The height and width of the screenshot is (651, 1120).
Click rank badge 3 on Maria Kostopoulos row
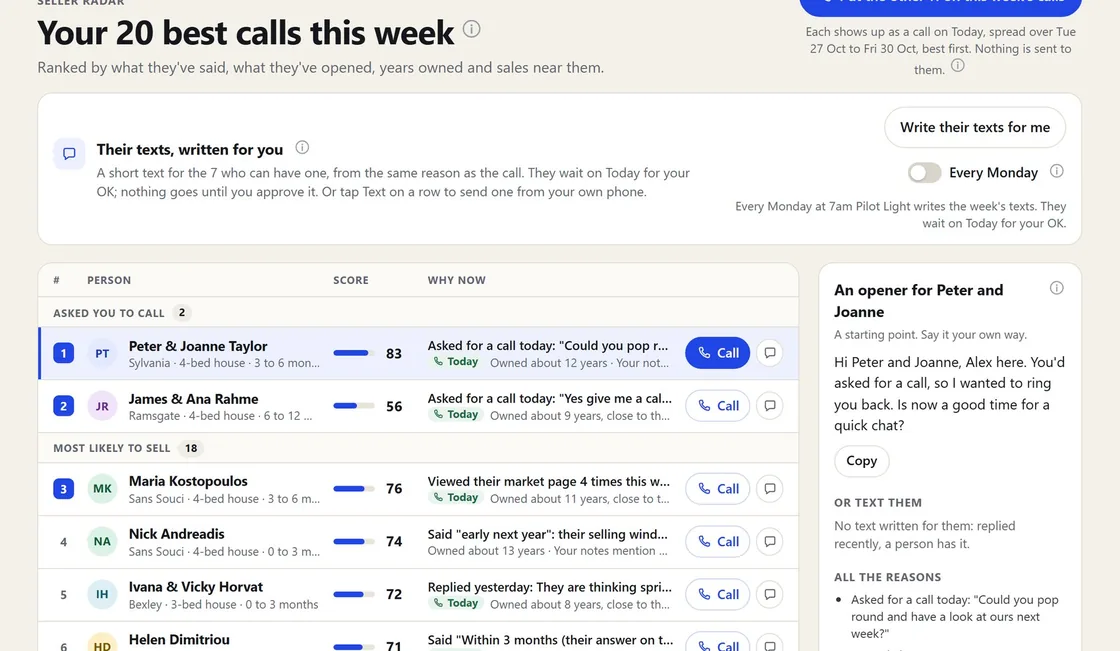point(64,489)
